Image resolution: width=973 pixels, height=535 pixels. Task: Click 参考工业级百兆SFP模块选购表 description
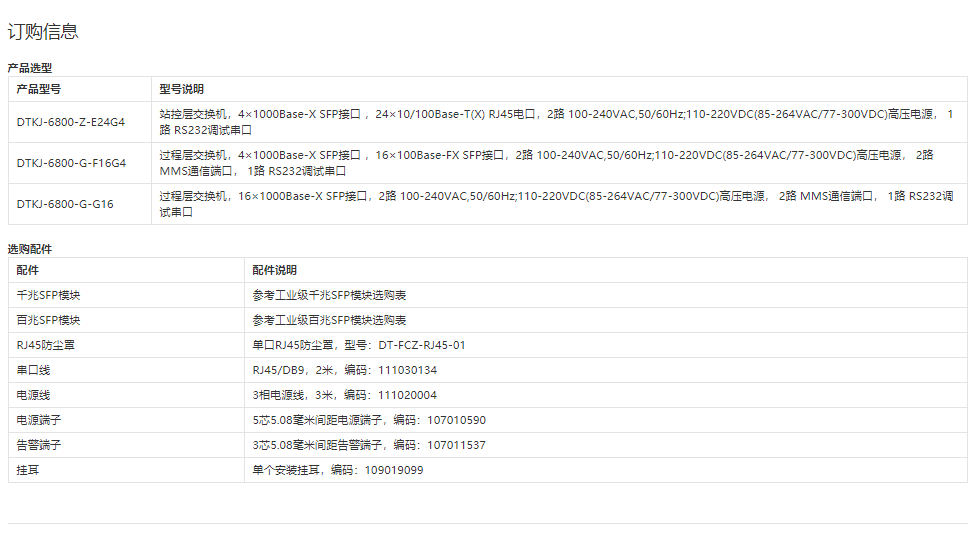tap(329, 320)
